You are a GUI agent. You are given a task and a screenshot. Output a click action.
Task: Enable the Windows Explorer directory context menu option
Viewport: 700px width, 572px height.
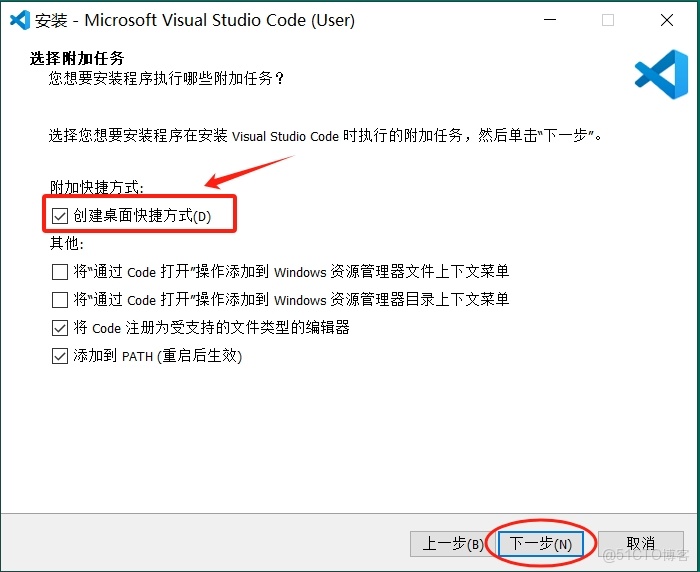(x=60, y=300)
